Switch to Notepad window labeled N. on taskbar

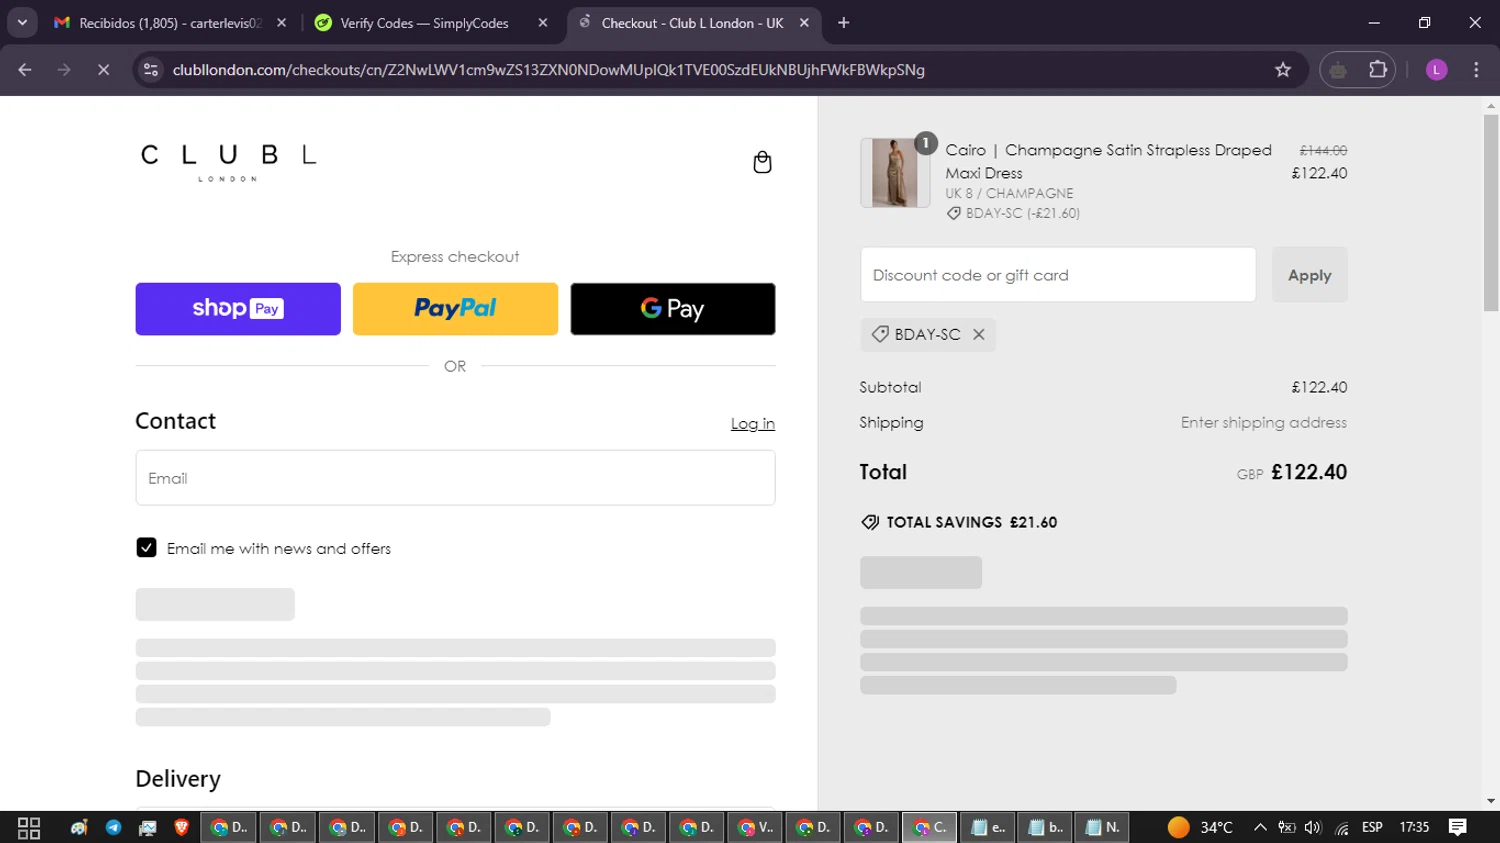pos(1103,828)
